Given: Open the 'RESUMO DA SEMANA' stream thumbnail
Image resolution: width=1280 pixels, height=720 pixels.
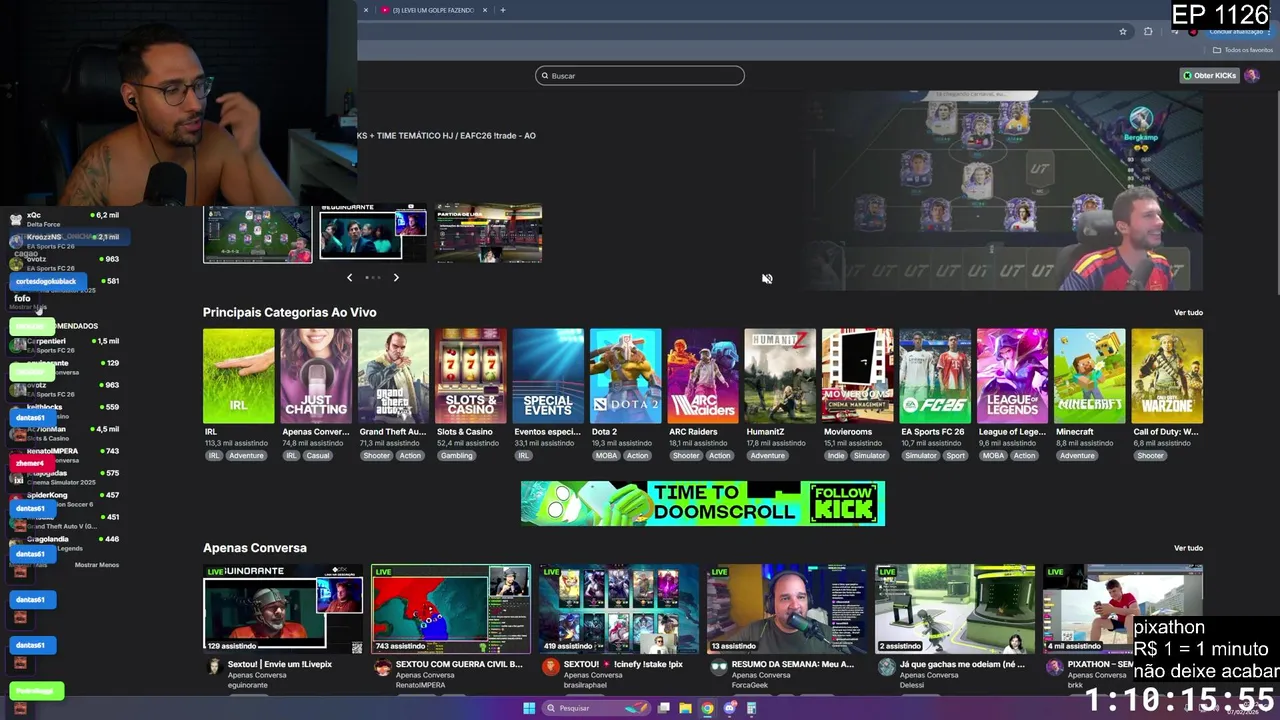Looking at the screenshot, I should (x=787, y=609).
